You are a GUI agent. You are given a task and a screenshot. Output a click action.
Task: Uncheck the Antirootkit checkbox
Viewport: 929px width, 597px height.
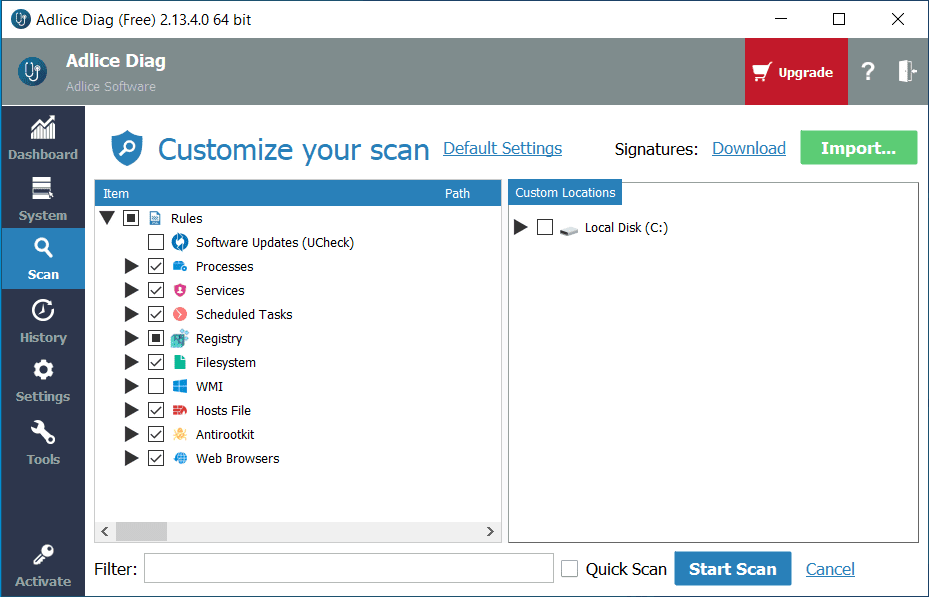coord(156,434)
